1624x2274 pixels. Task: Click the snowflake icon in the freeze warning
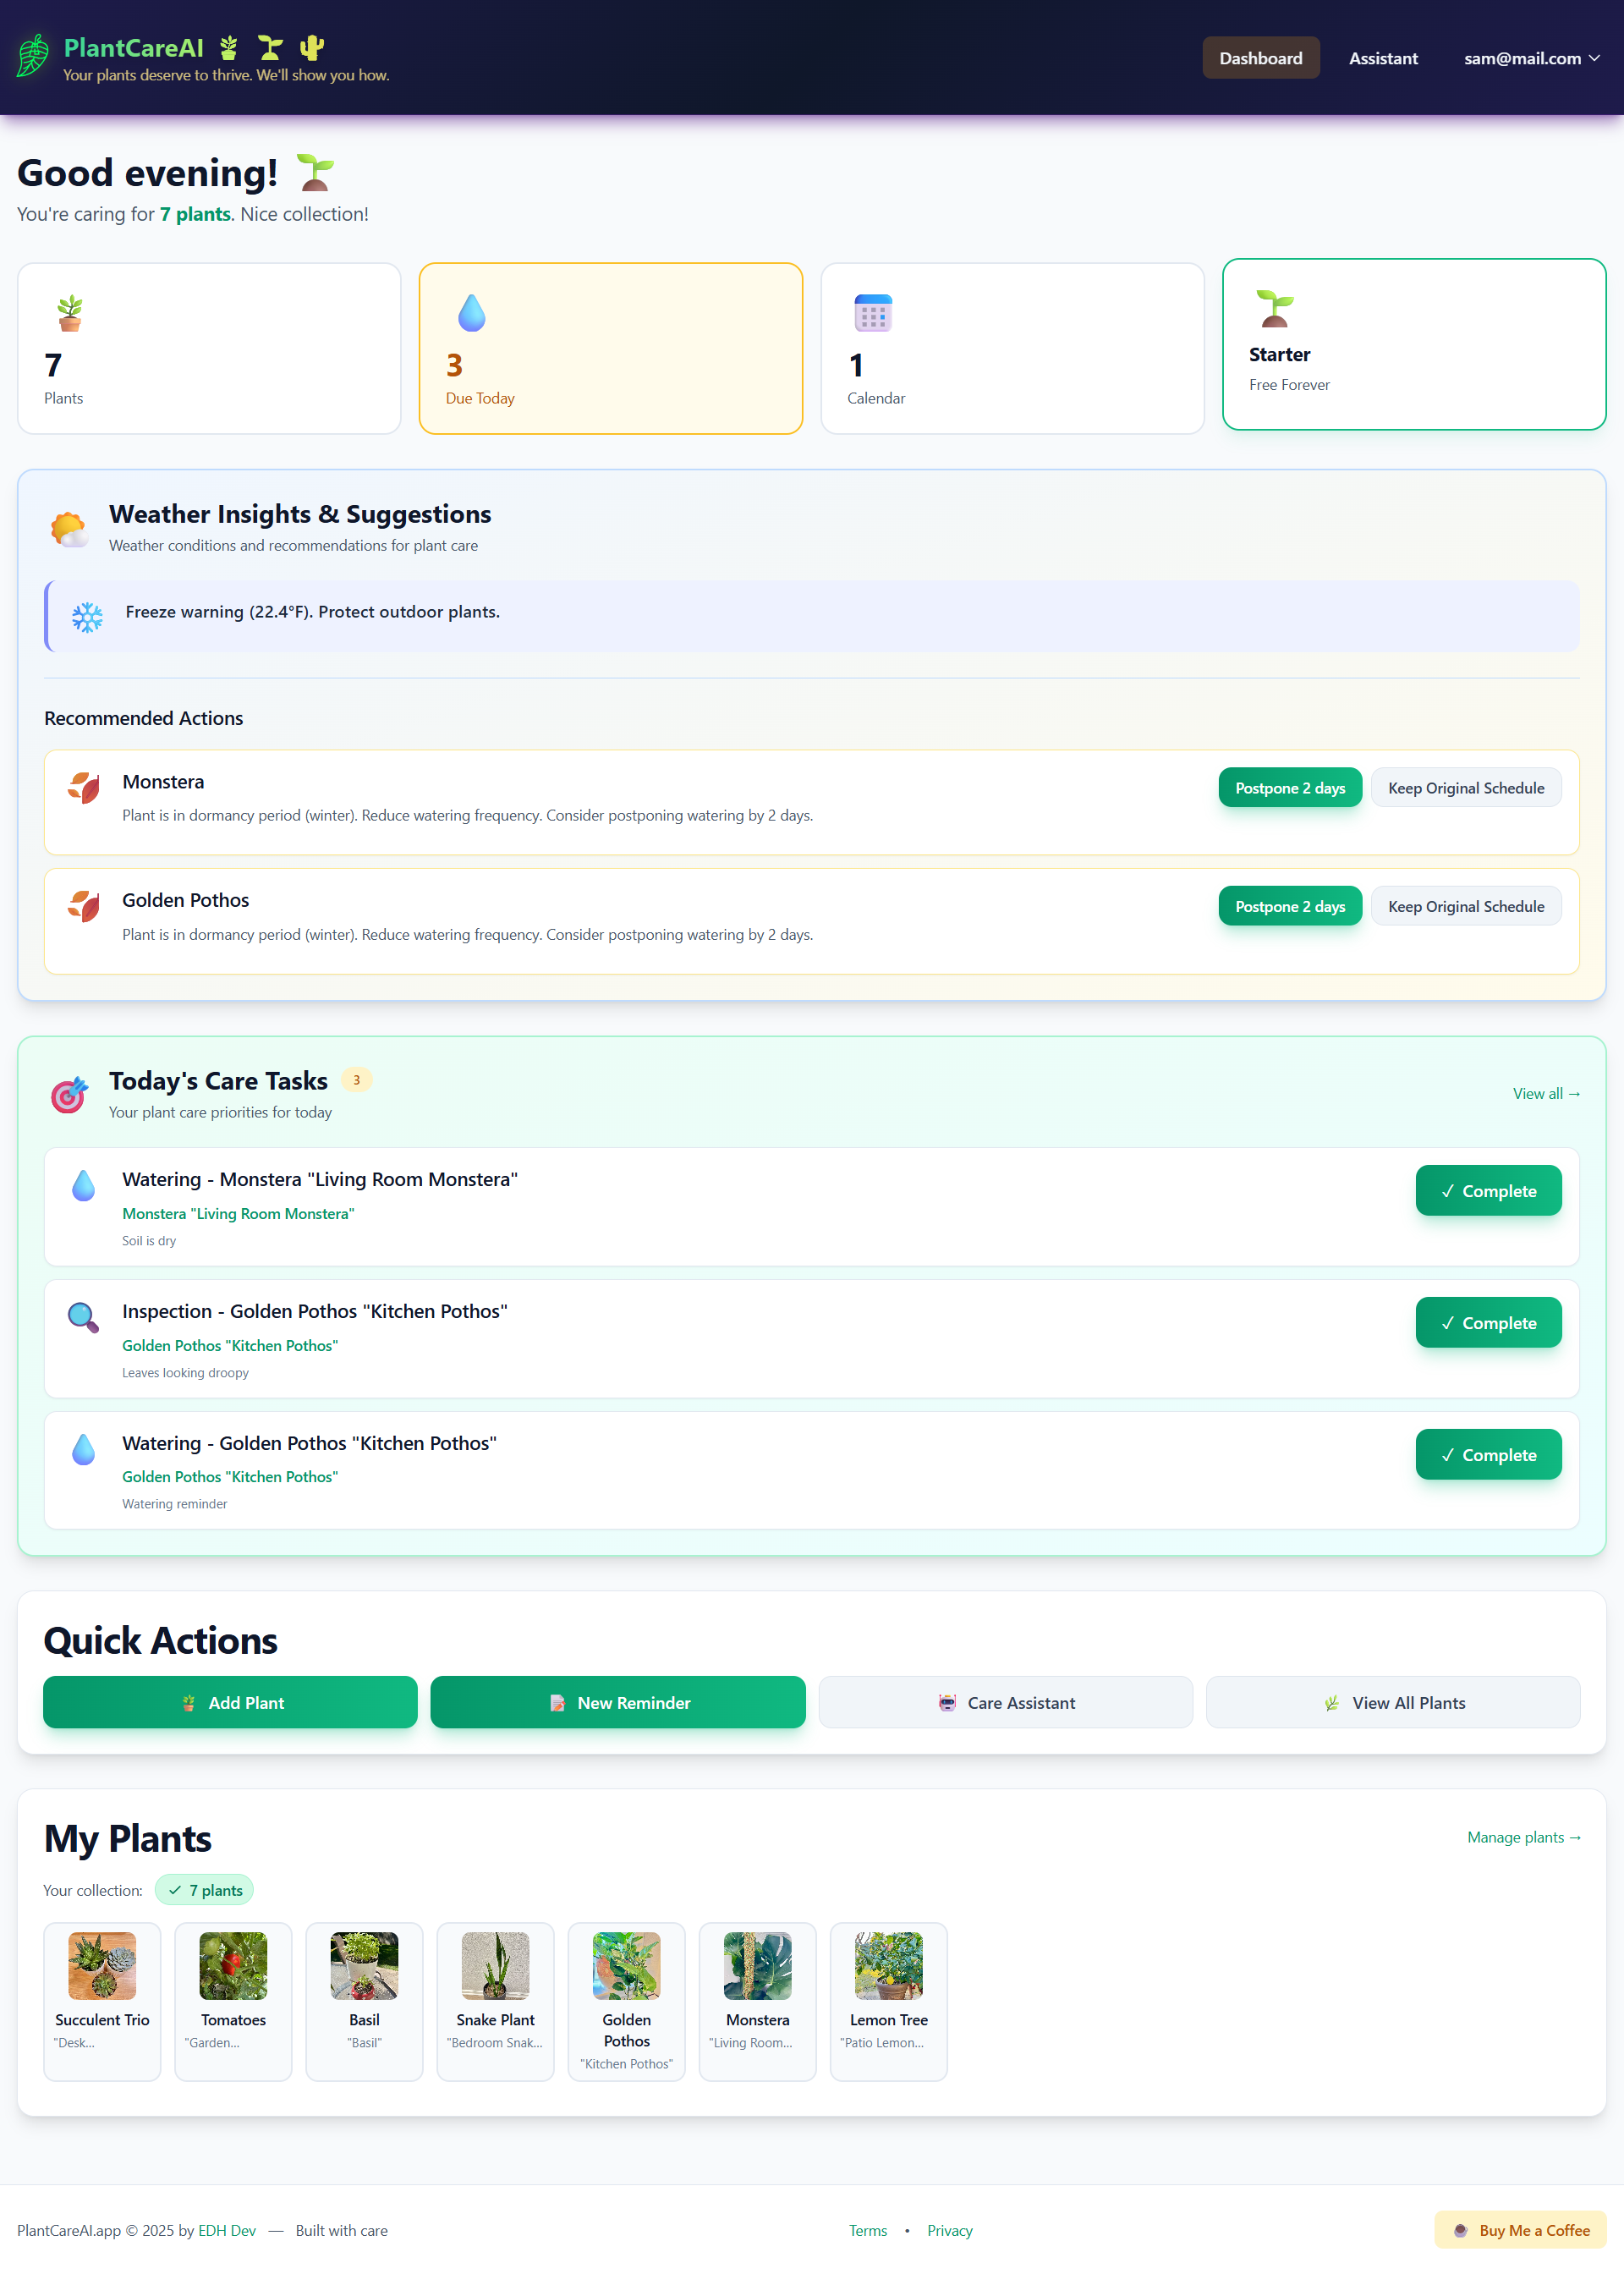pos(88,617)
